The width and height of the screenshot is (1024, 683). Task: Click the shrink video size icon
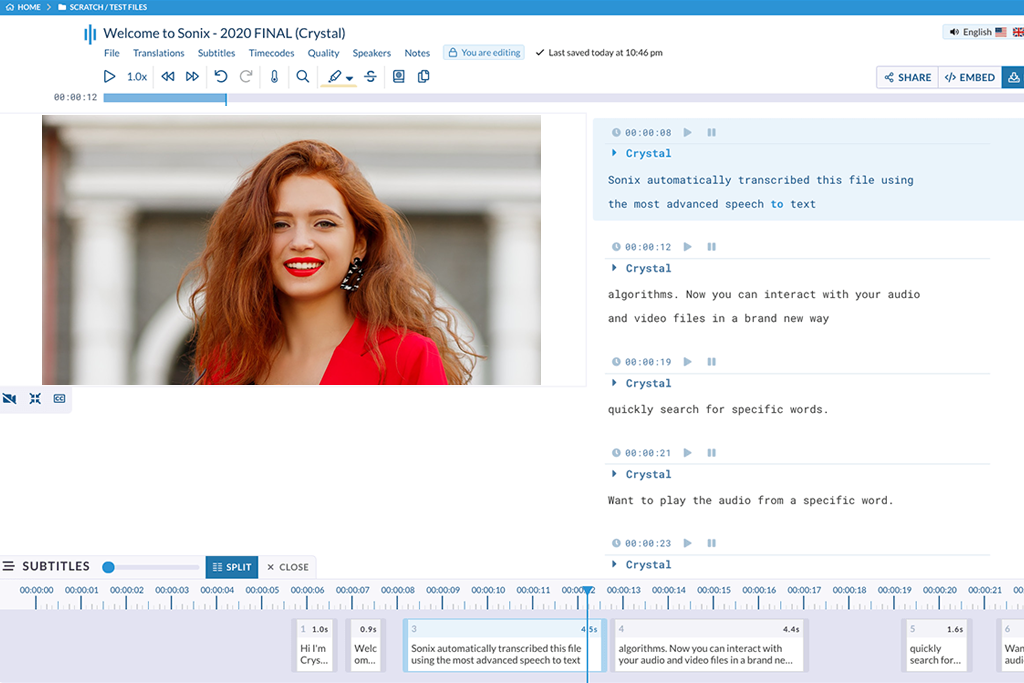pyautogui.click(x=35, y=398)
